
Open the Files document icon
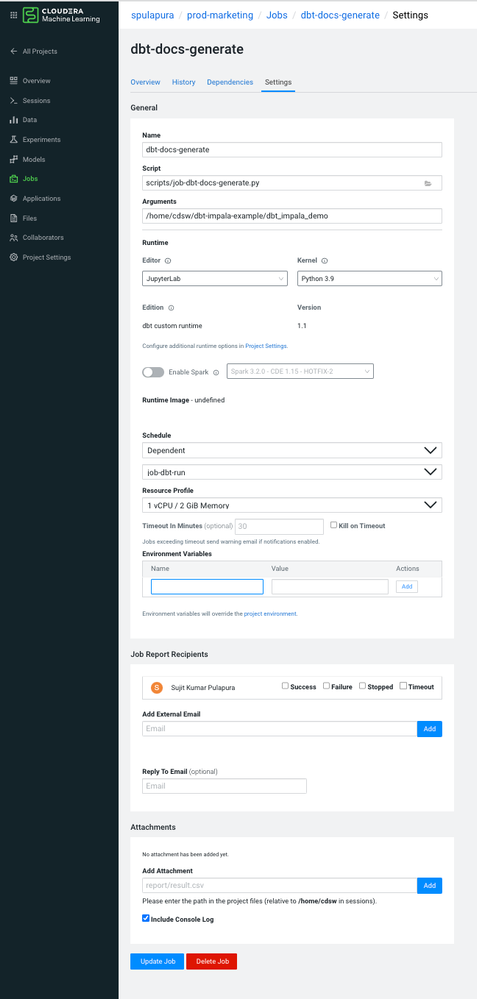click(13, 218)
